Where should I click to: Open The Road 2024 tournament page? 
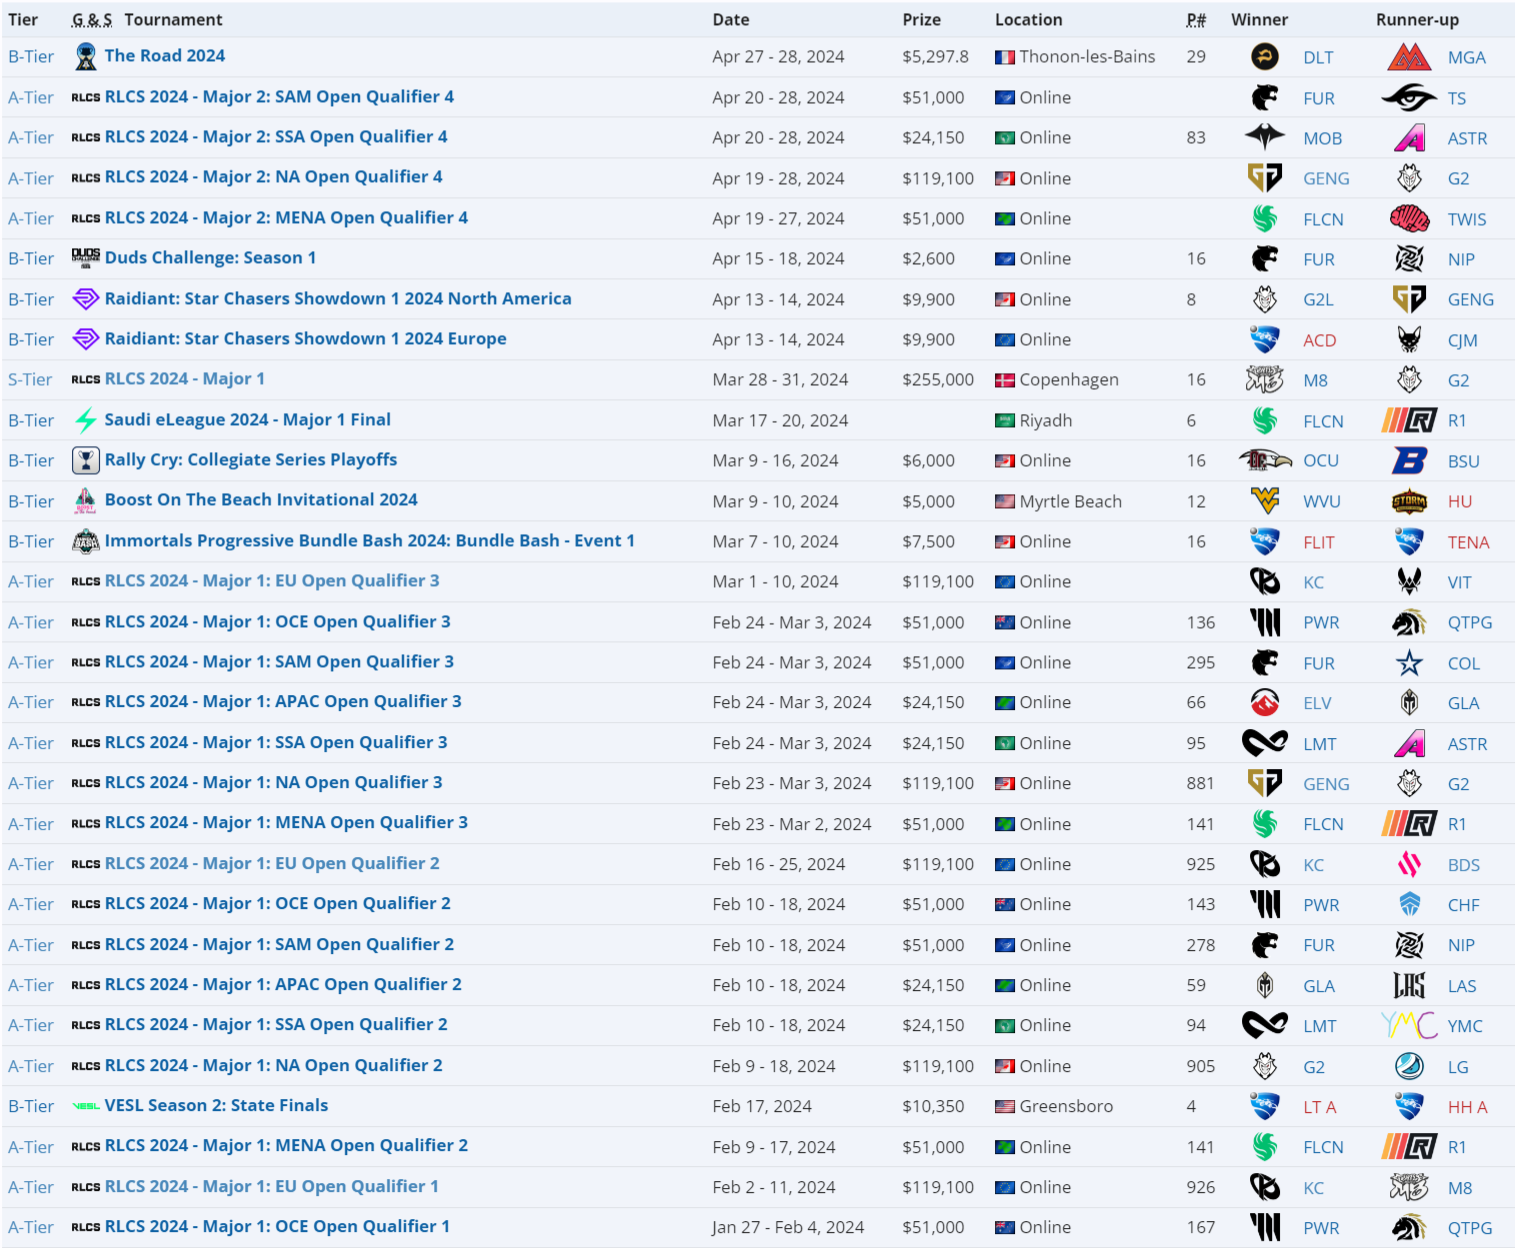[165, 56]
